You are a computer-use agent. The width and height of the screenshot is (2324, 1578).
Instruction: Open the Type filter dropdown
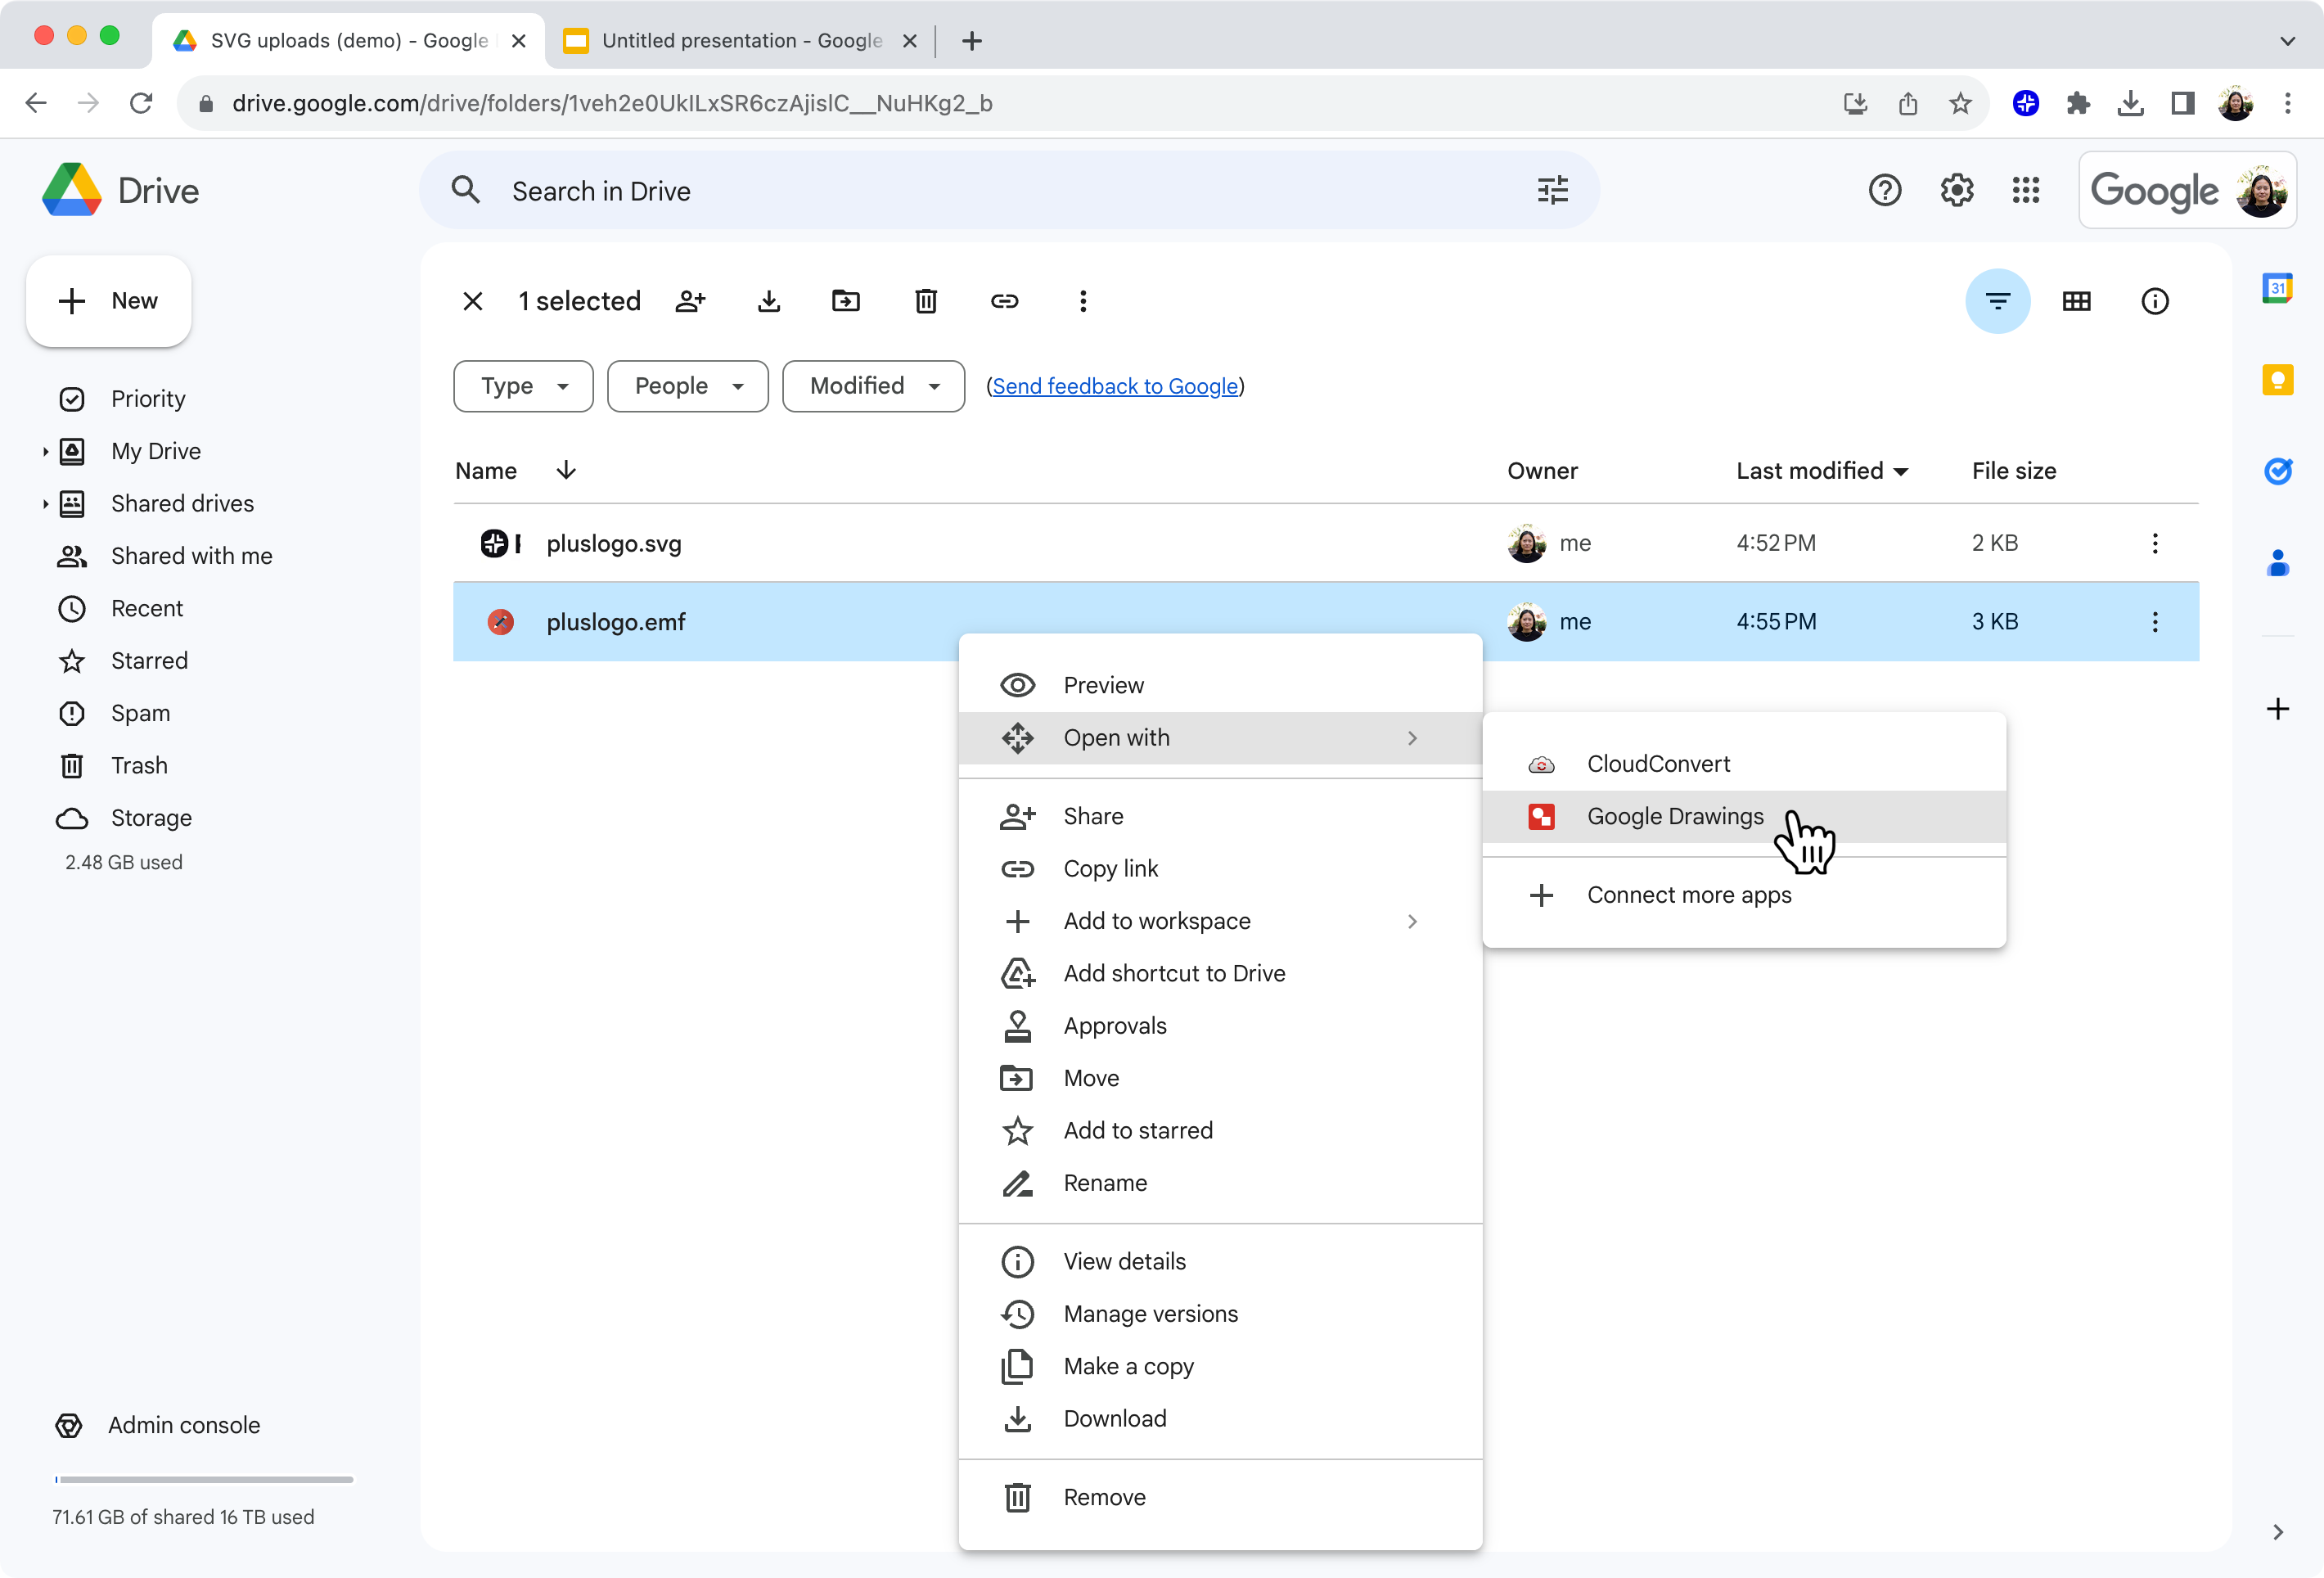[523, 386]
